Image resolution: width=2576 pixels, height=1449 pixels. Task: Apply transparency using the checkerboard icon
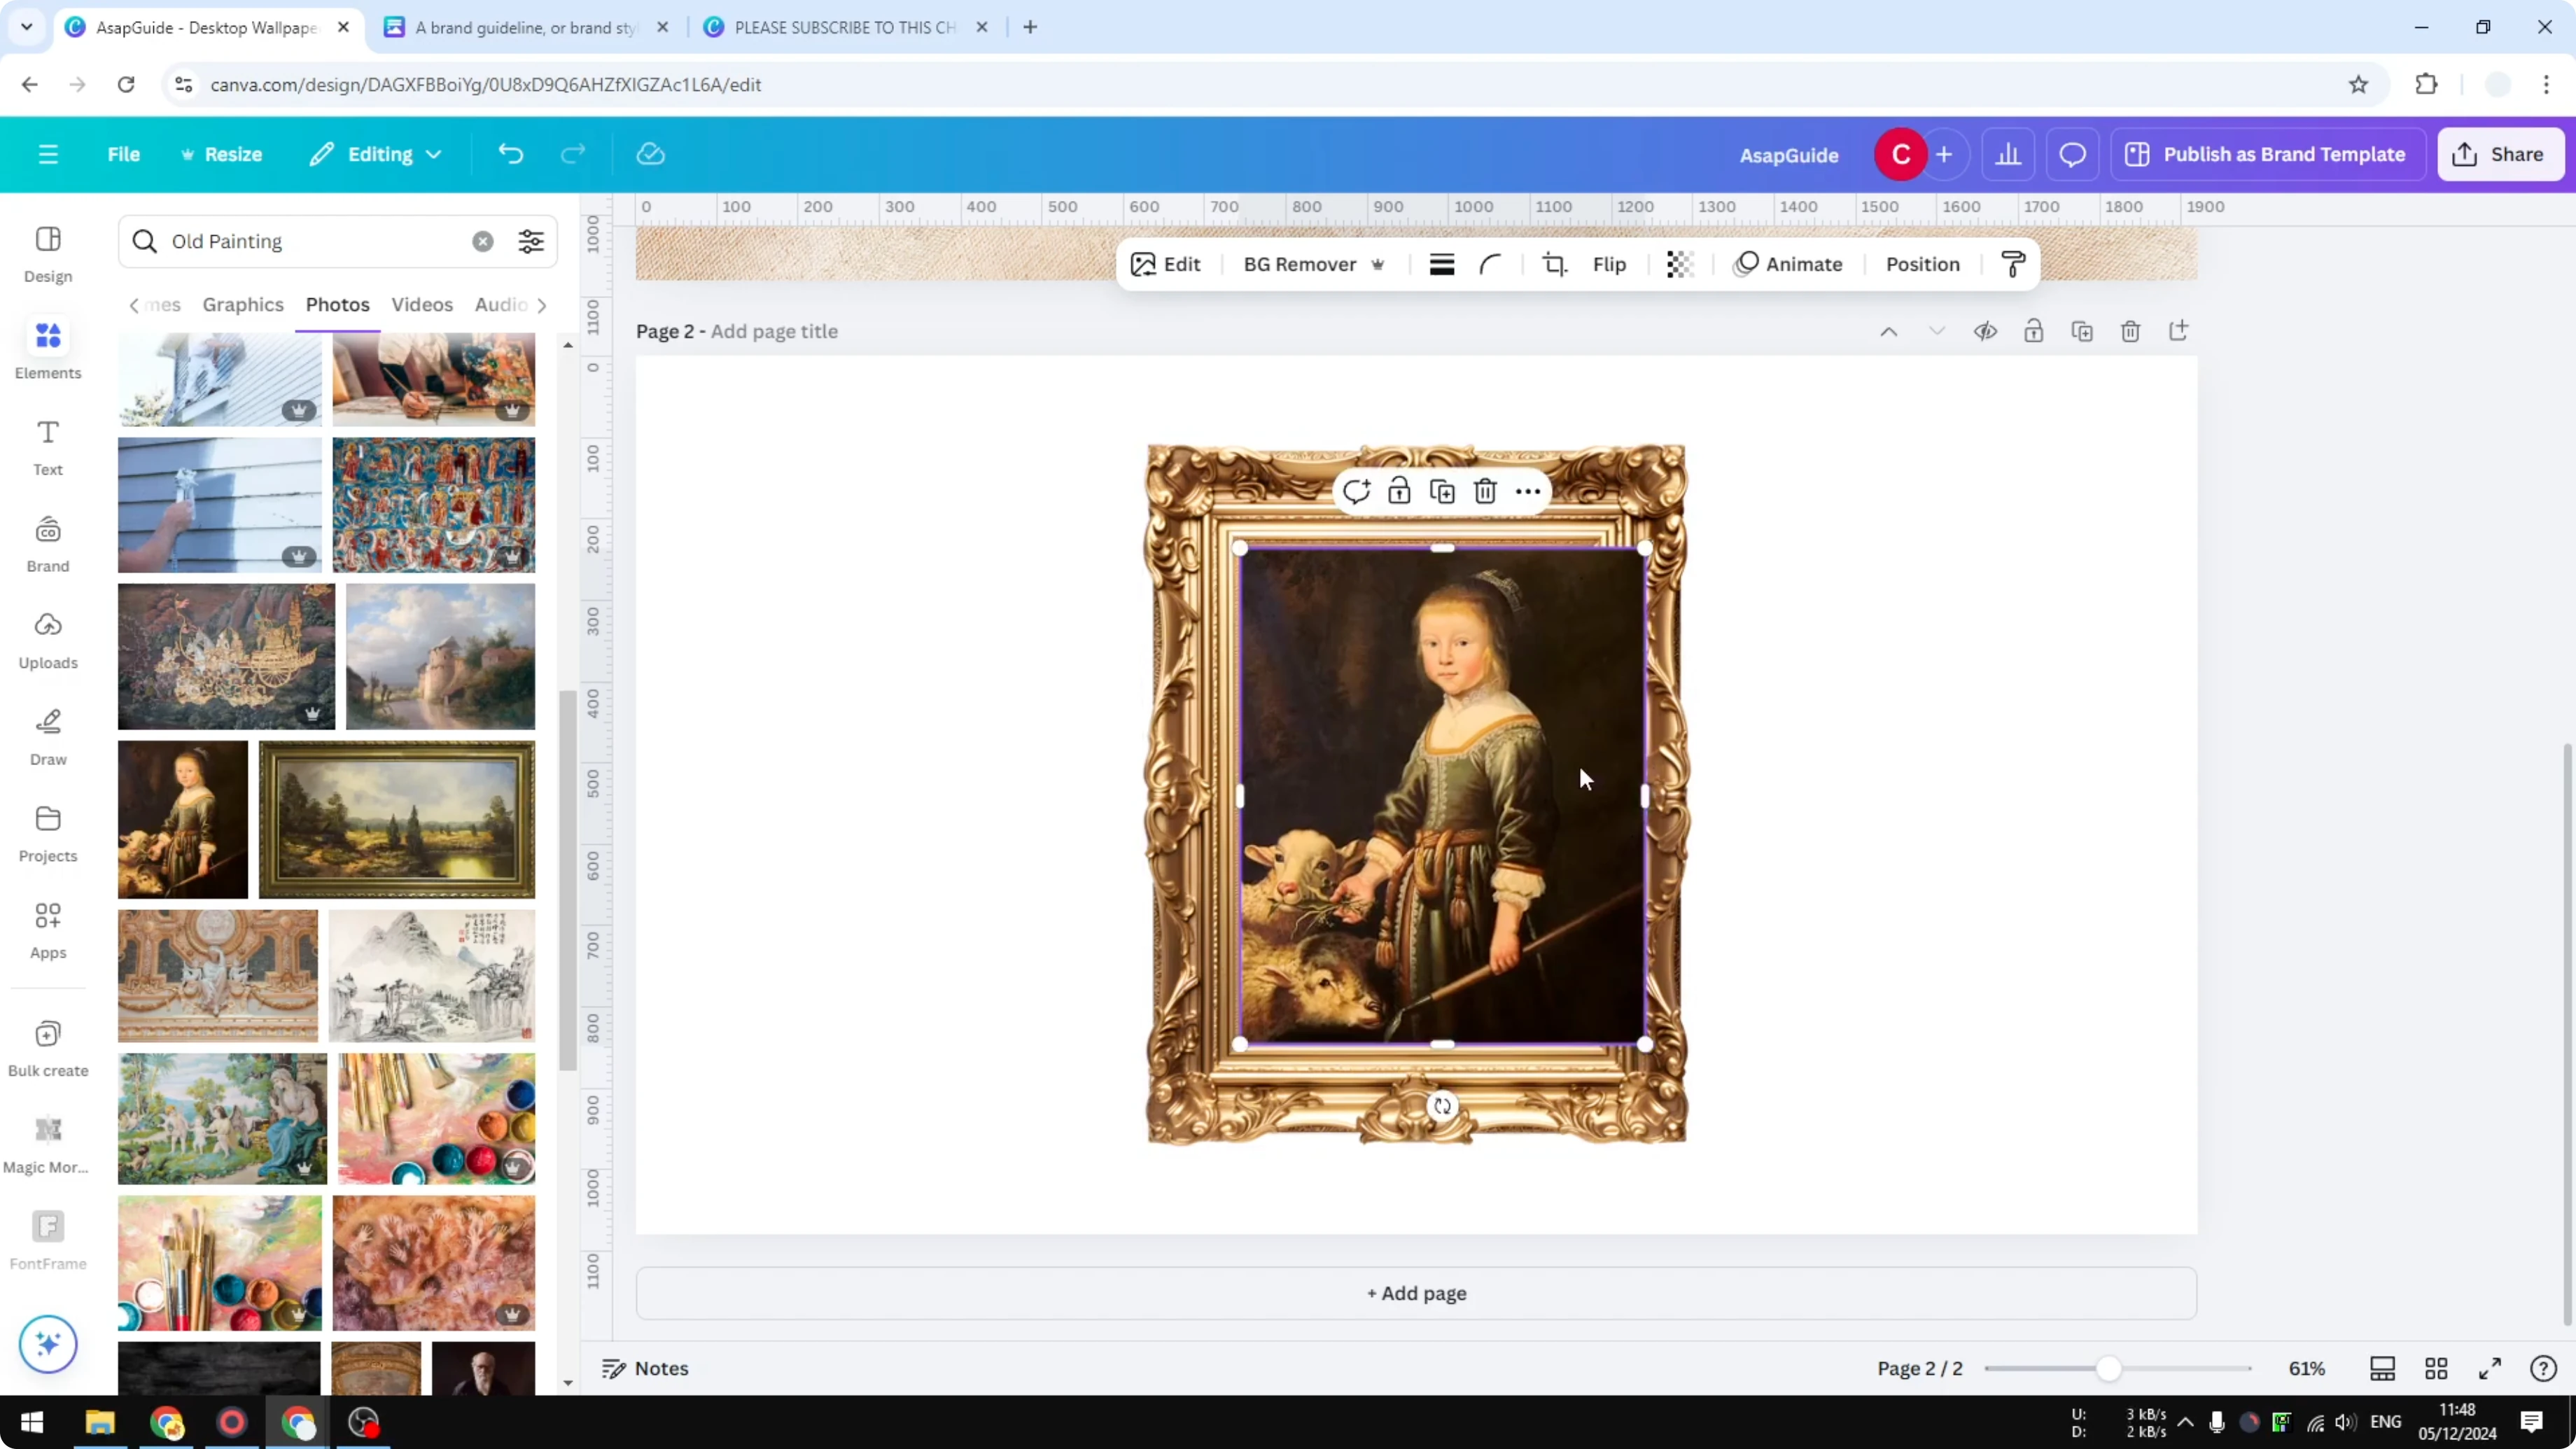1679,264
